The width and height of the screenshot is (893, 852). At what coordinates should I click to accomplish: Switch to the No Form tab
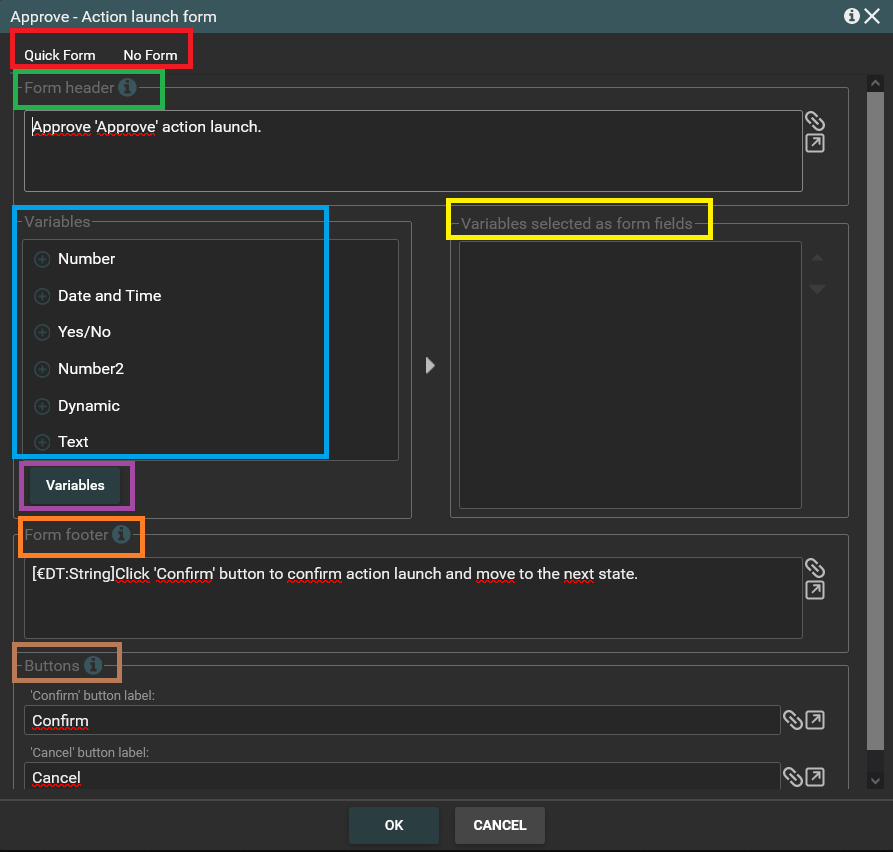150,55
